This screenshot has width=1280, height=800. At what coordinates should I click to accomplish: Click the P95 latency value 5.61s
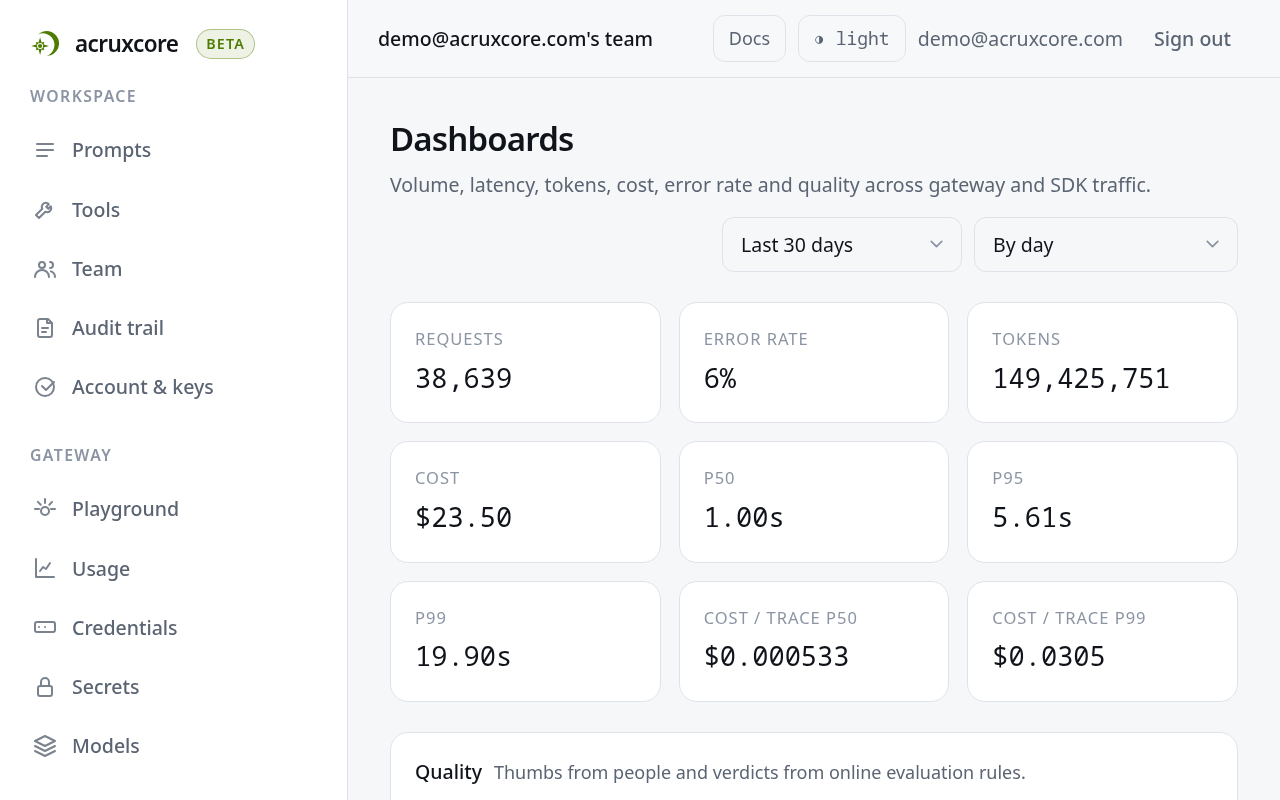pyautogui.click(x=1032, y=518)
